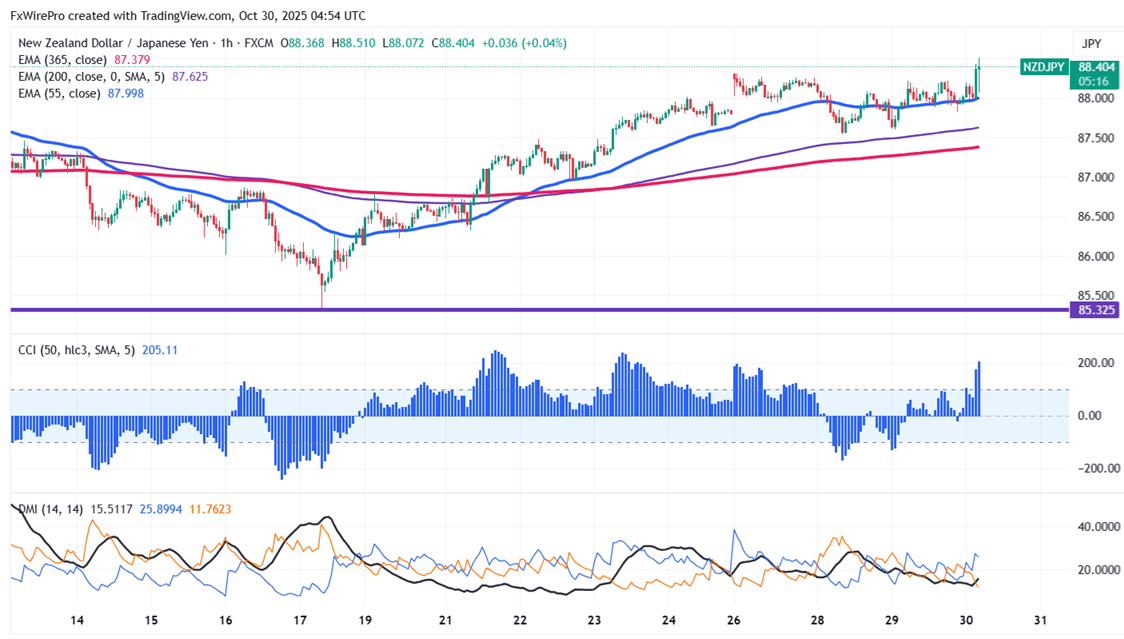Click date 22 on the time axis

(x=521, y=620)
